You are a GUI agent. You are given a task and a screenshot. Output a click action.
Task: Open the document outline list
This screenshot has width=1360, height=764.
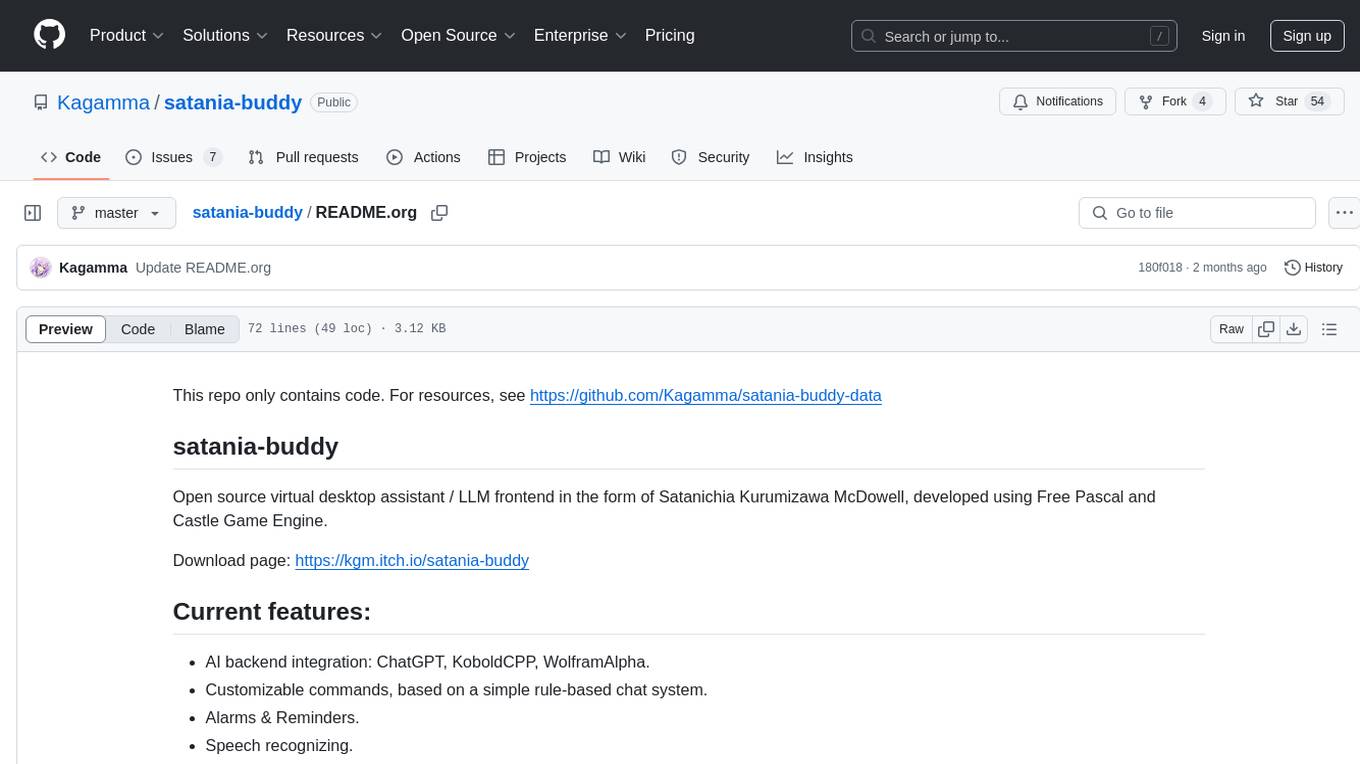point(1329,329)
